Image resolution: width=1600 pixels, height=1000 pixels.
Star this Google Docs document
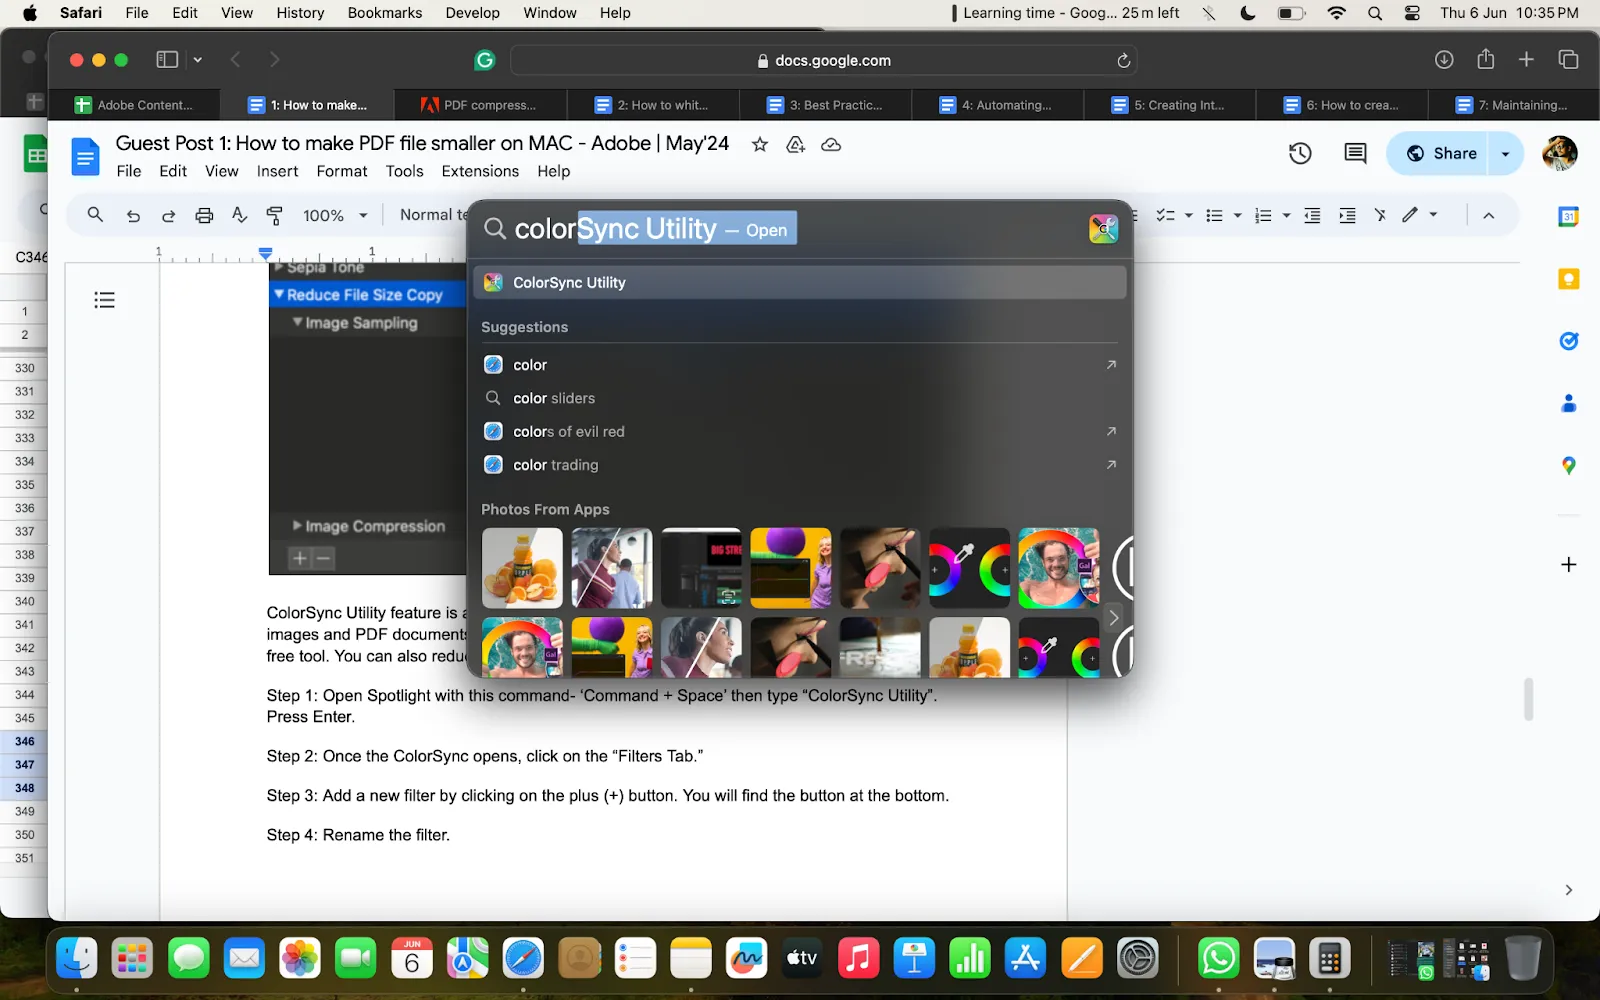tap(760, 144)
